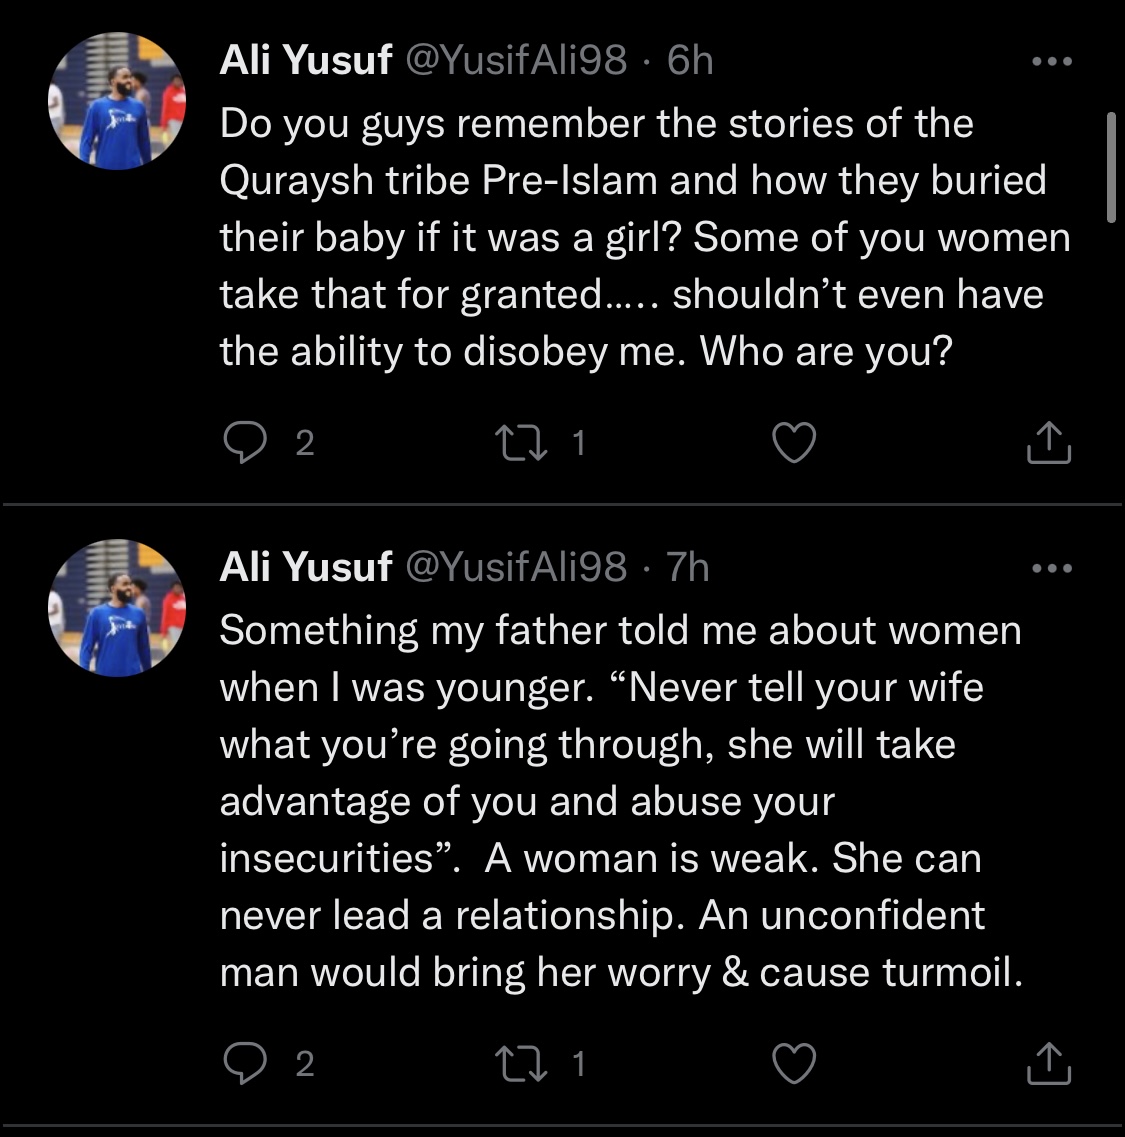The width and height of the screenshot is (1125, 1137).
Task: Open Ali Yusuf's name on the 7h tweet
Action: 305,568
